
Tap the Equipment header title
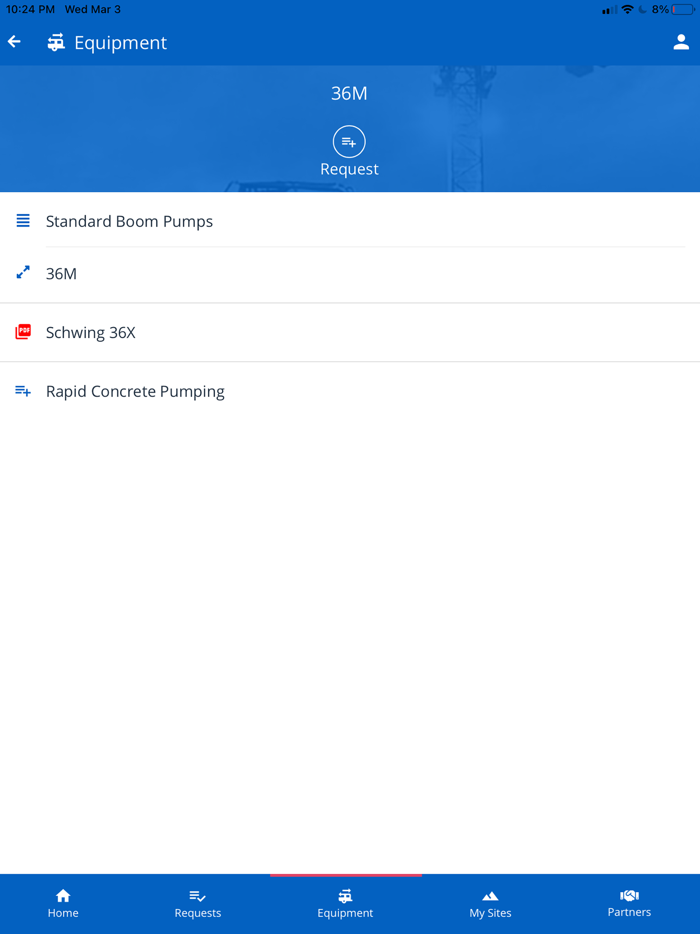[x=120, y=43]
